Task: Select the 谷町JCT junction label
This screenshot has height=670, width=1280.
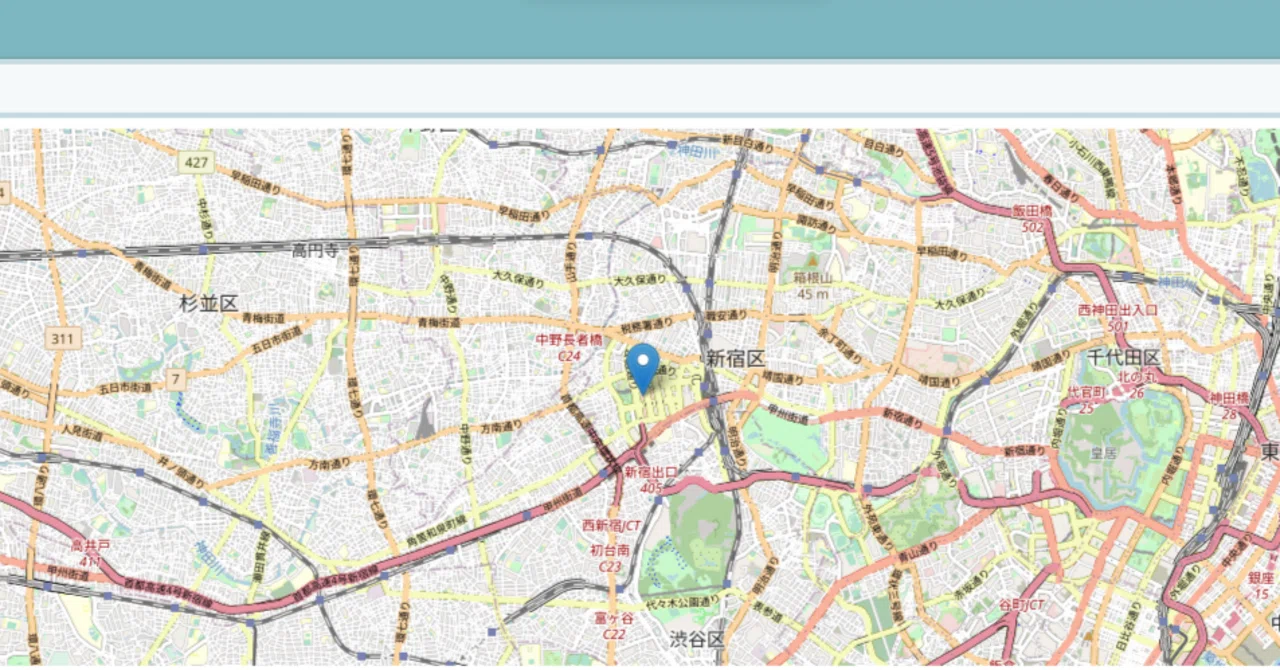Action: coord(1021,605)
